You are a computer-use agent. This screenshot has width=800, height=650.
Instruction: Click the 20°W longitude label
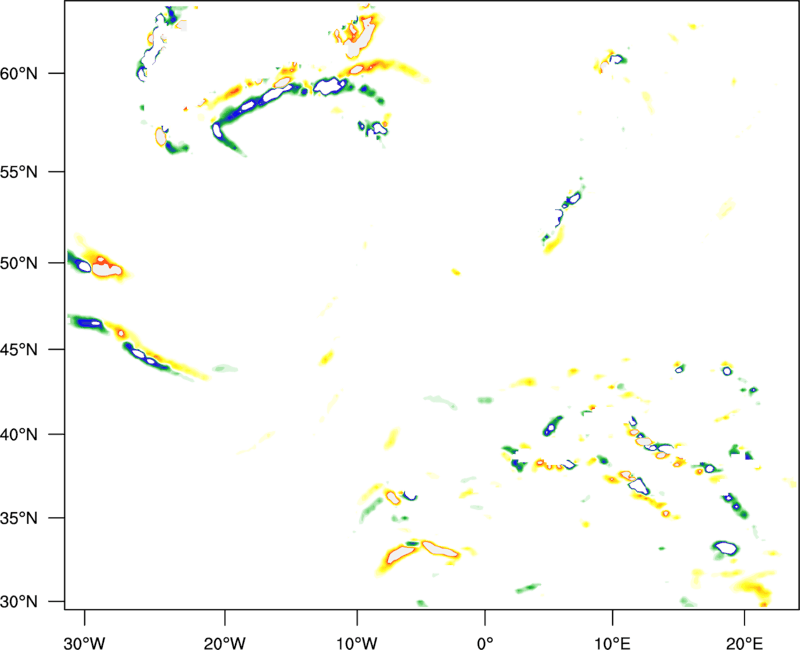[x=224, y=643]
